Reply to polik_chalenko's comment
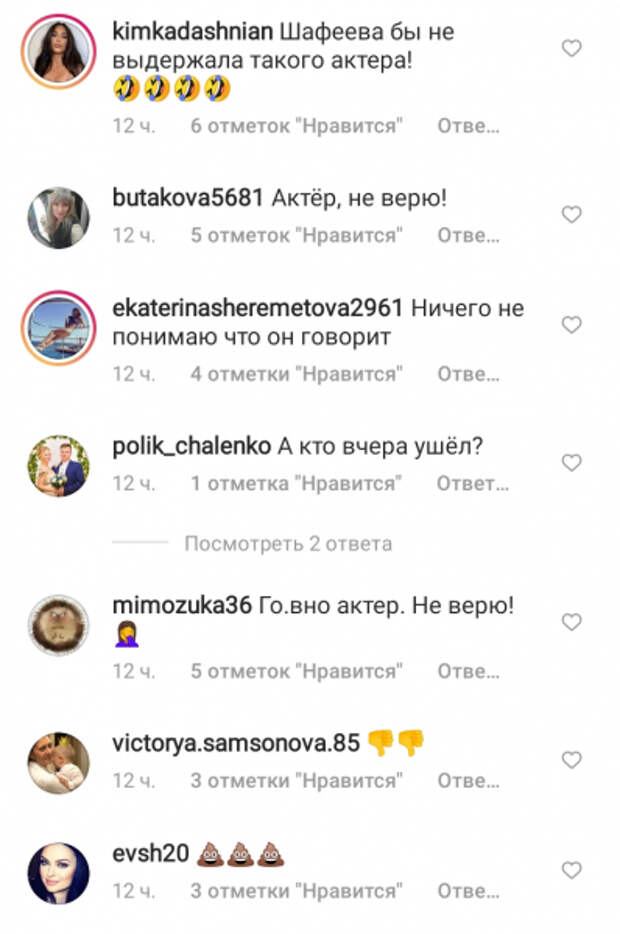 pos(472,484)
